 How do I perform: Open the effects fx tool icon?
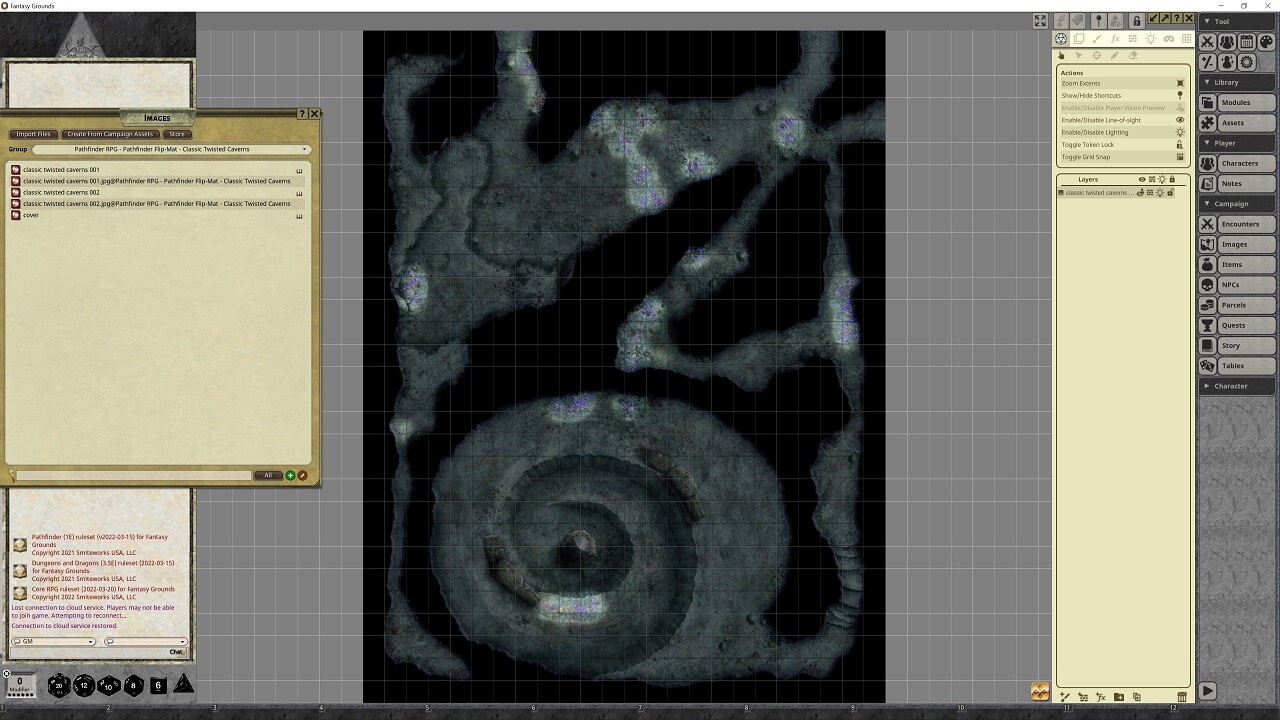(x=1114, y=38)
